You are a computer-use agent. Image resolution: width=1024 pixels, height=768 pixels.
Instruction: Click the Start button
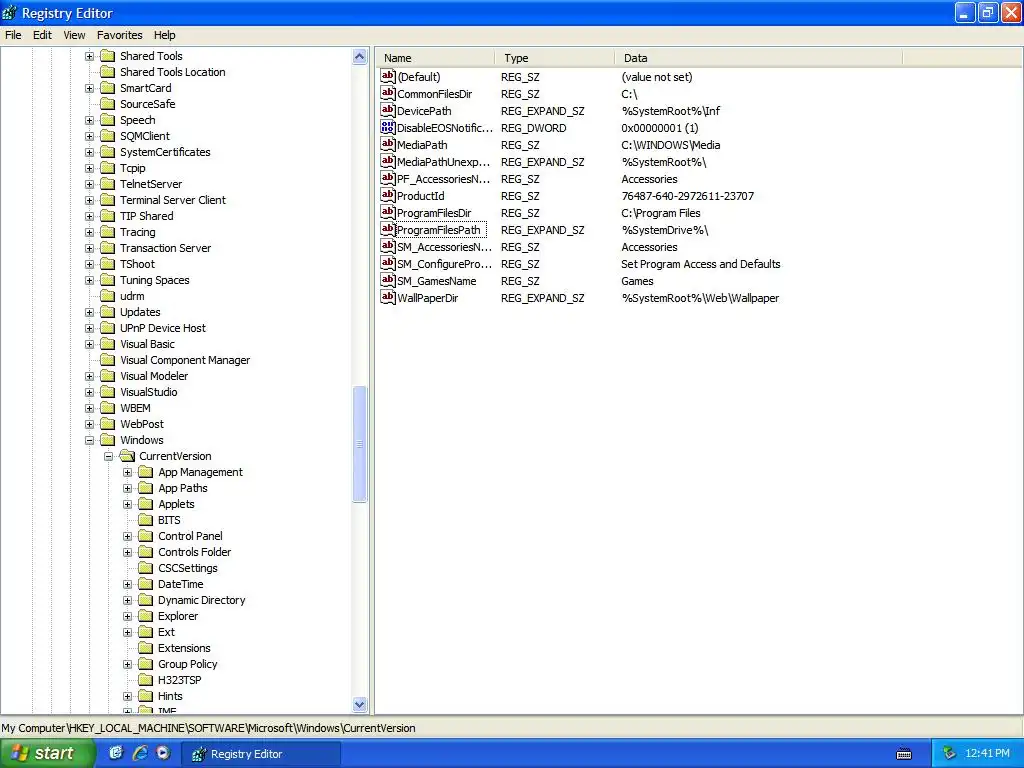(46, 753)
